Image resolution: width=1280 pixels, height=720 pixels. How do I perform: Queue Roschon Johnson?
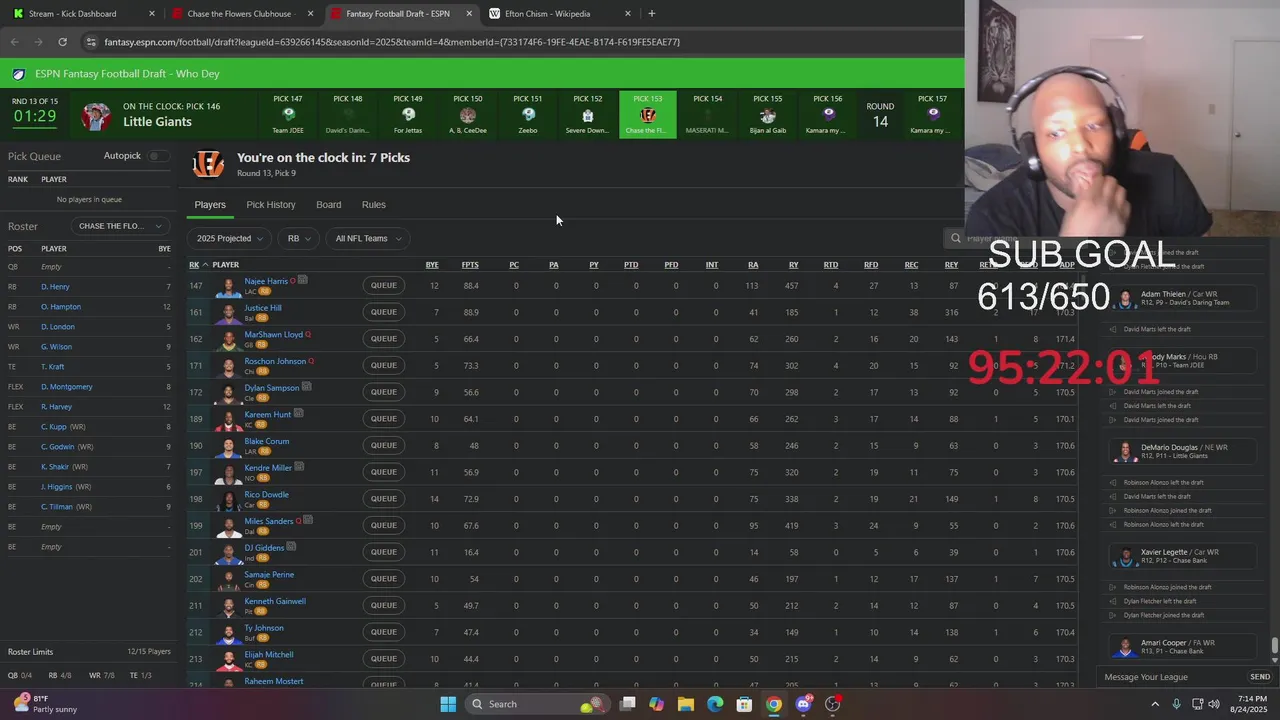[384, 365]
